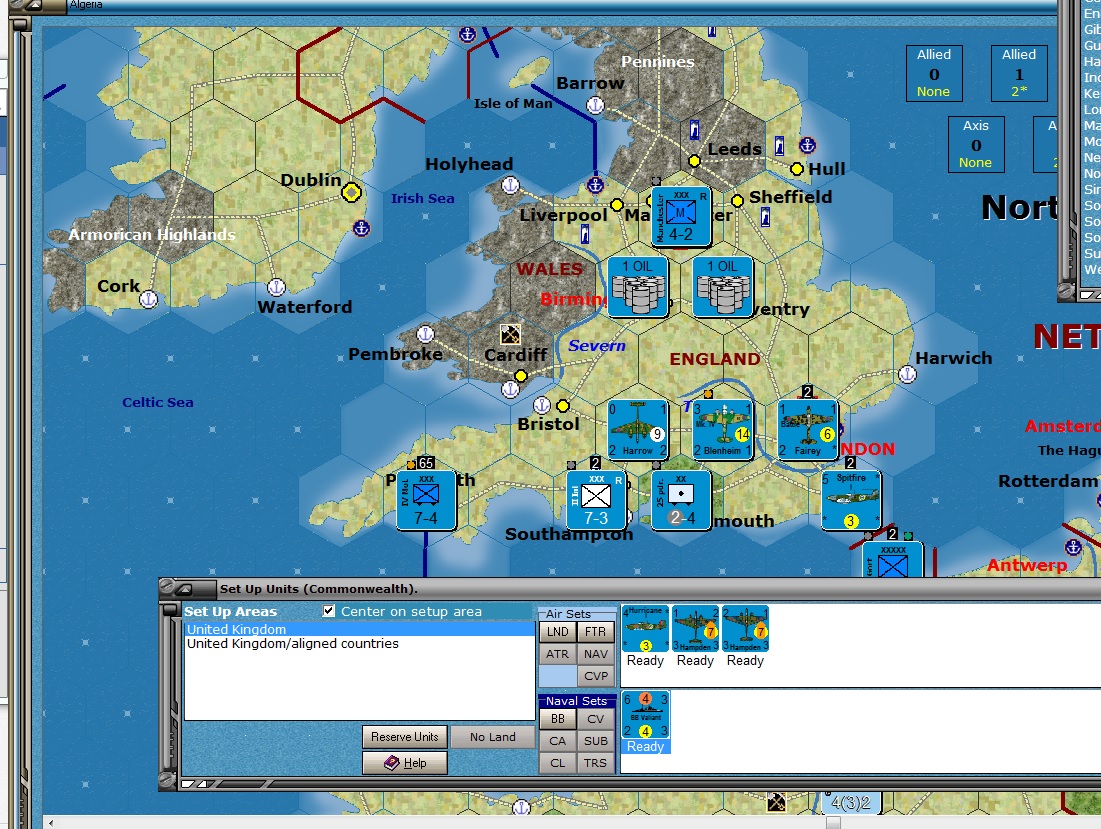Click the Hull city marker
The image size is (1101, 829).
pos(796,169)
